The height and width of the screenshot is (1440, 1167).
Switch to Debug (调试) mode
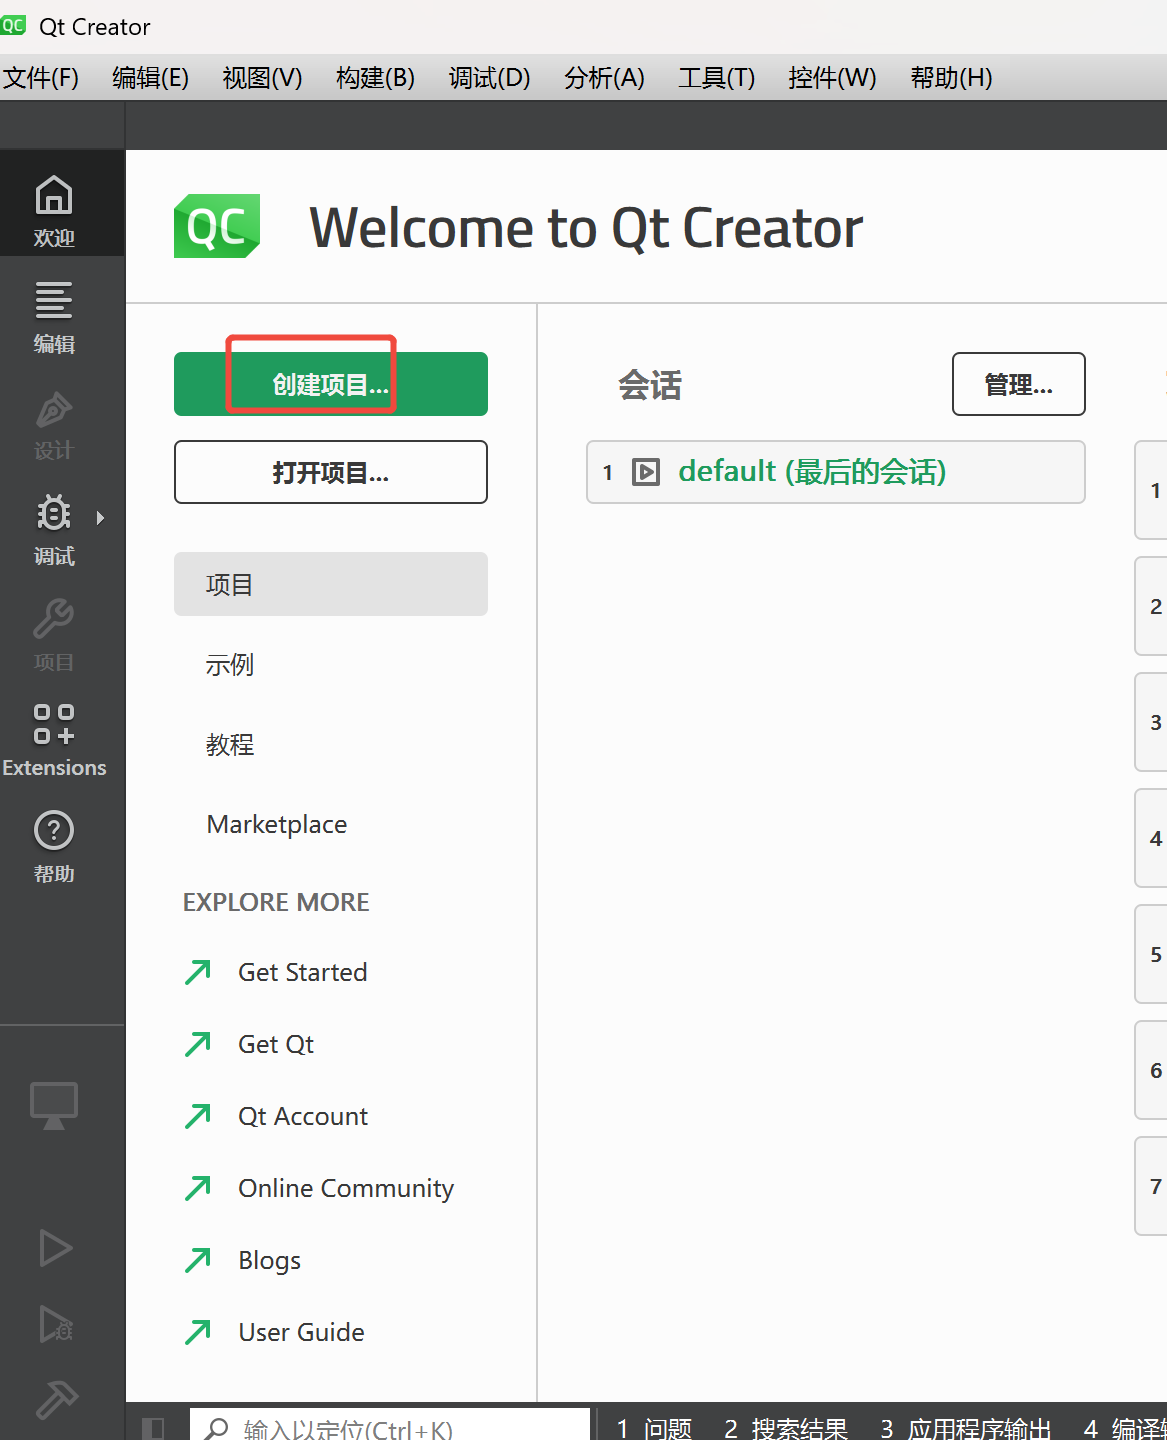click(x=54, y=530)
